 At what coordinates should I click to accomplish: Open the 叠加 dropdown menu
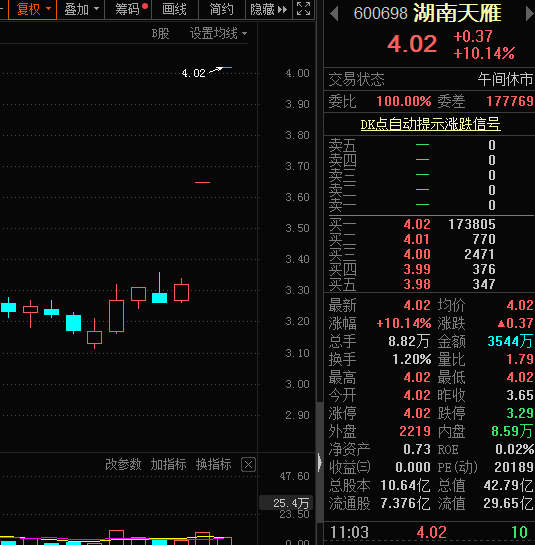click(x=81, y=9)
